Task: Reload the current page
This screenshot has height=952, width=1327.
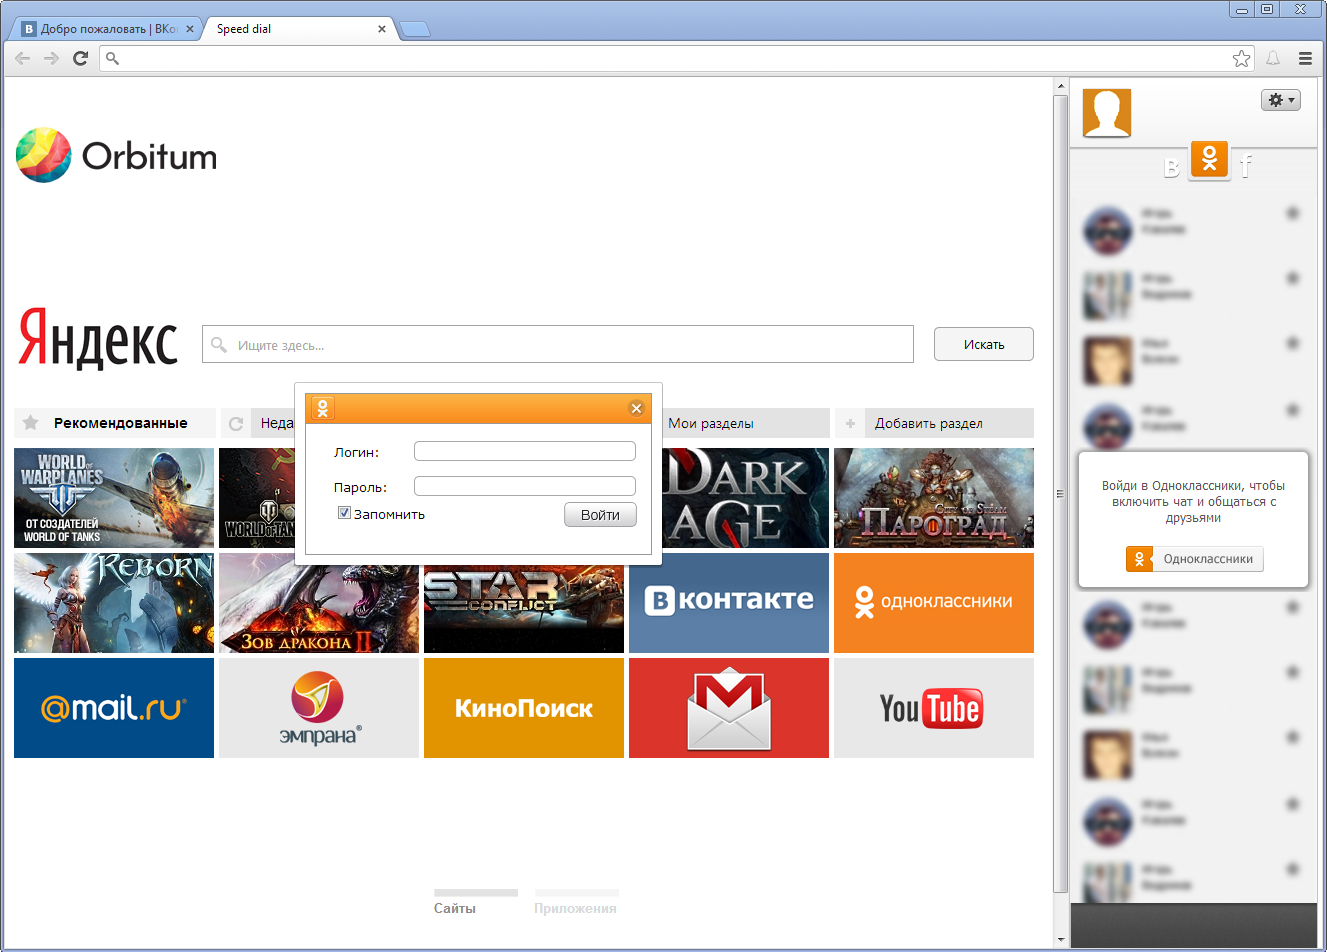Action: click(x=81, y=58)
